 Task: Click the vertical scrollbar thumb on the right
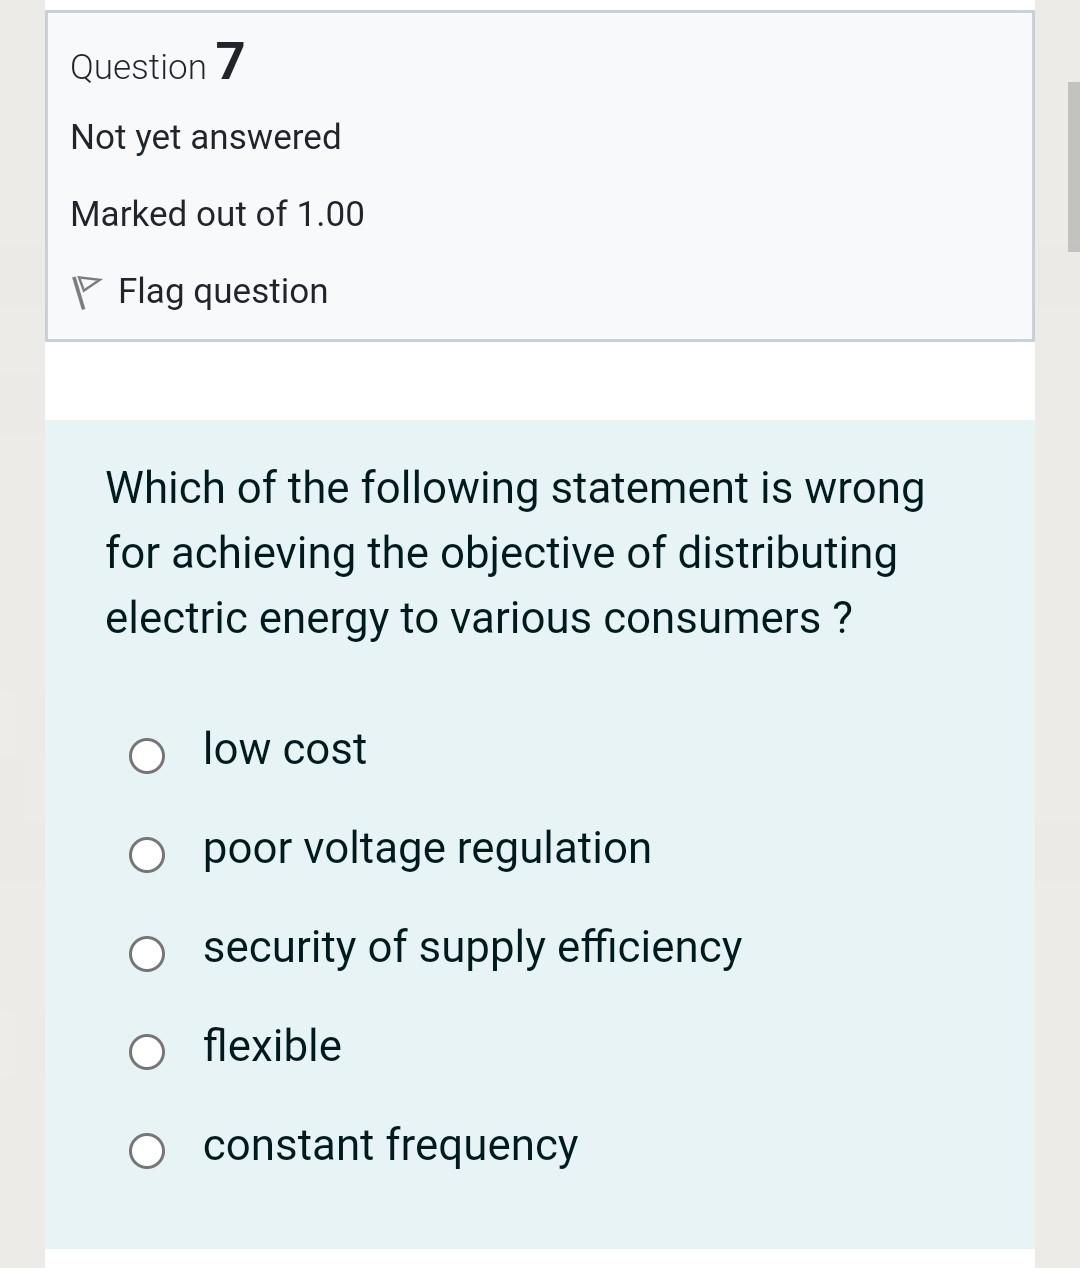[1073, 166]
